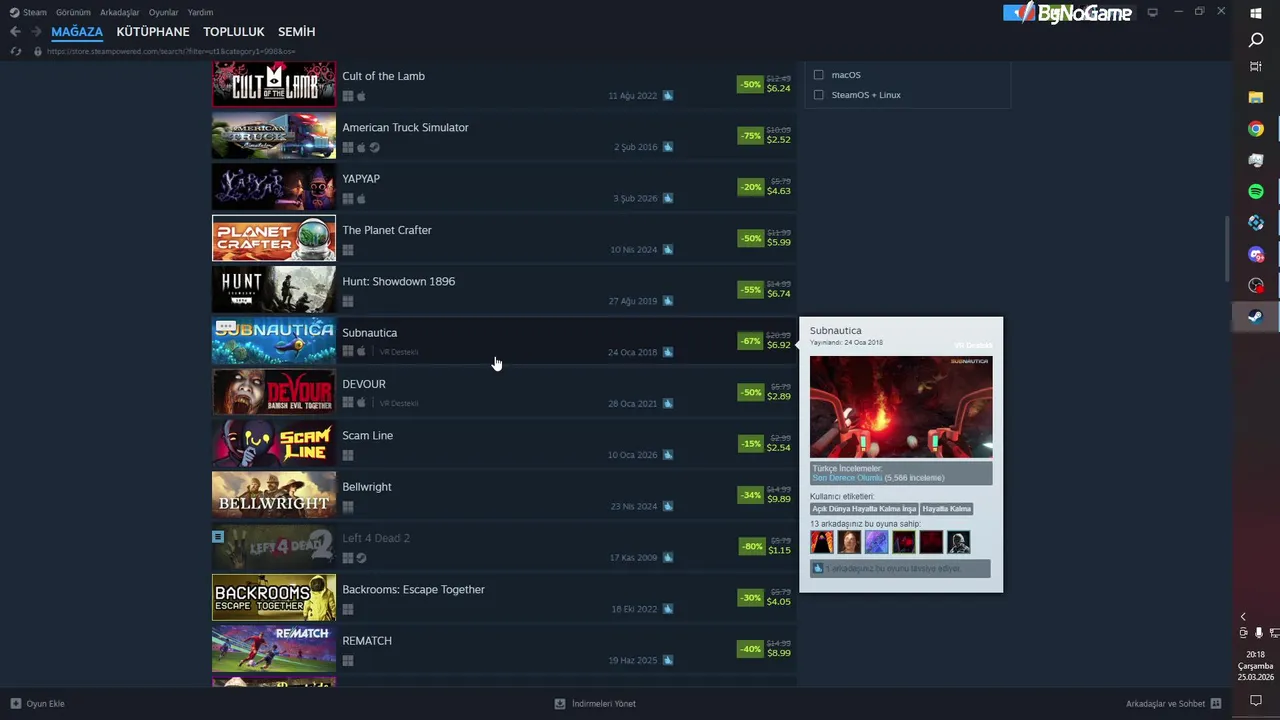Viewport: 1280px width, 720px height.
Task: Click the Hayatta Kalma tag
Action: (x=946, y=509)
